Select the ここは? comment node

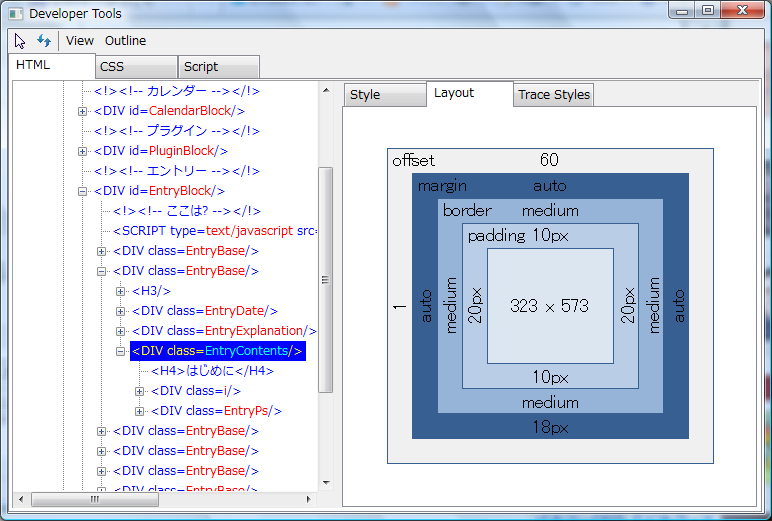(x=187, y=211)
